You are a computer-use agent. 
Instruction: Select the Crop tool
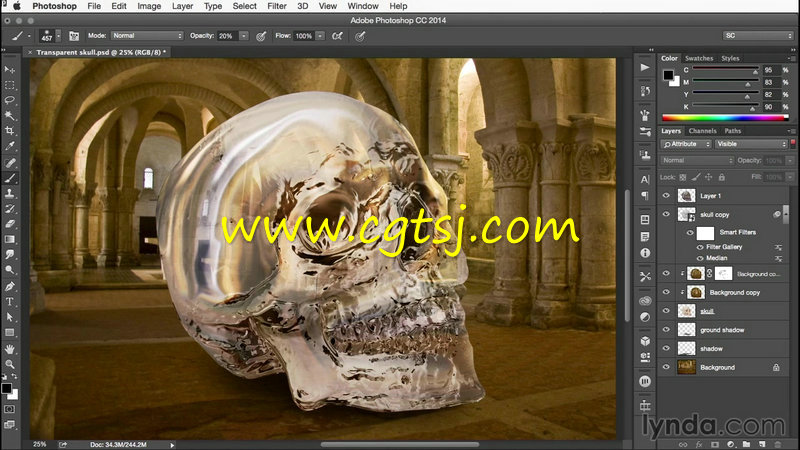pos(10,131)
